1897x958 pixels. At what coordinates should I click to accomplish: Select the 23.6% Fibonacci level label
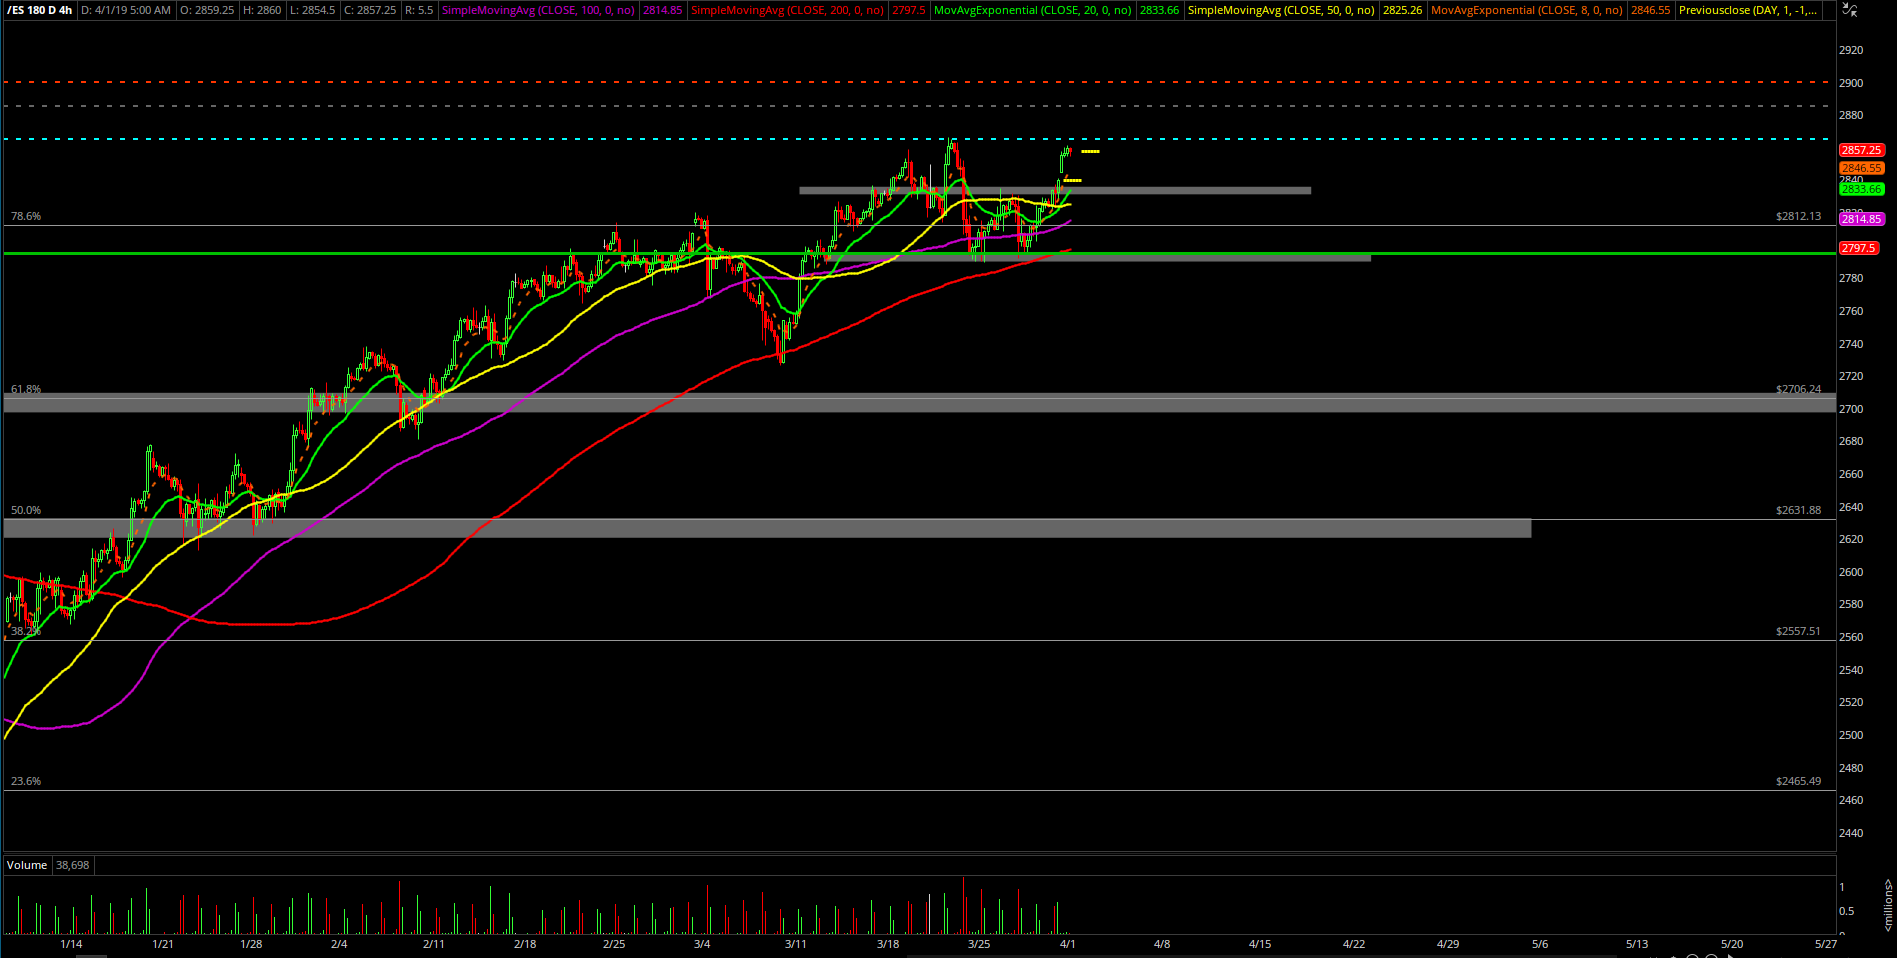(x=26, y=781)
